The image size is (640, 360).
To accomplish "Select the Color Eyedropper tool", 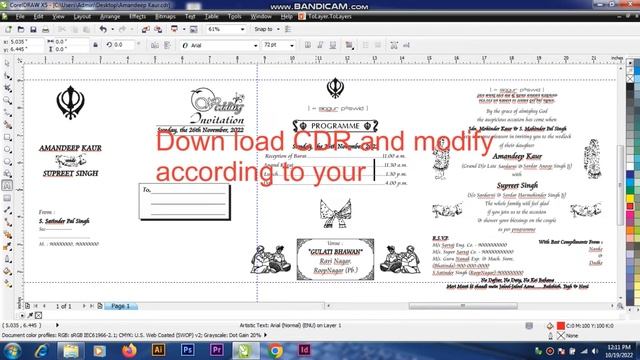I will pos(7,247).
